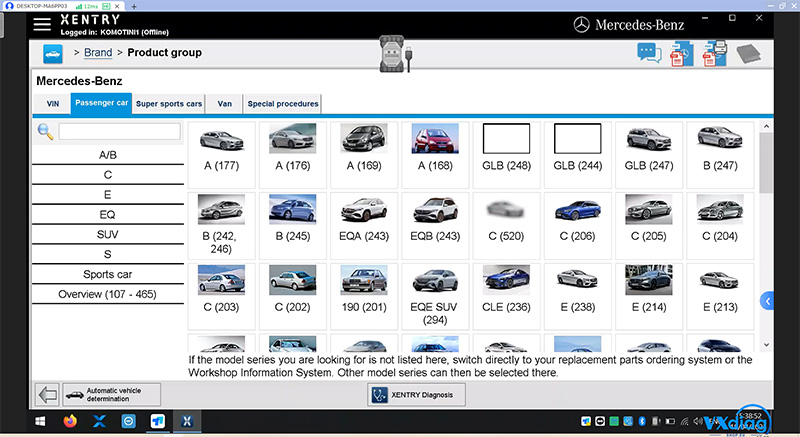Click the VCI multiplexer device icon

(x=395, y=54)
